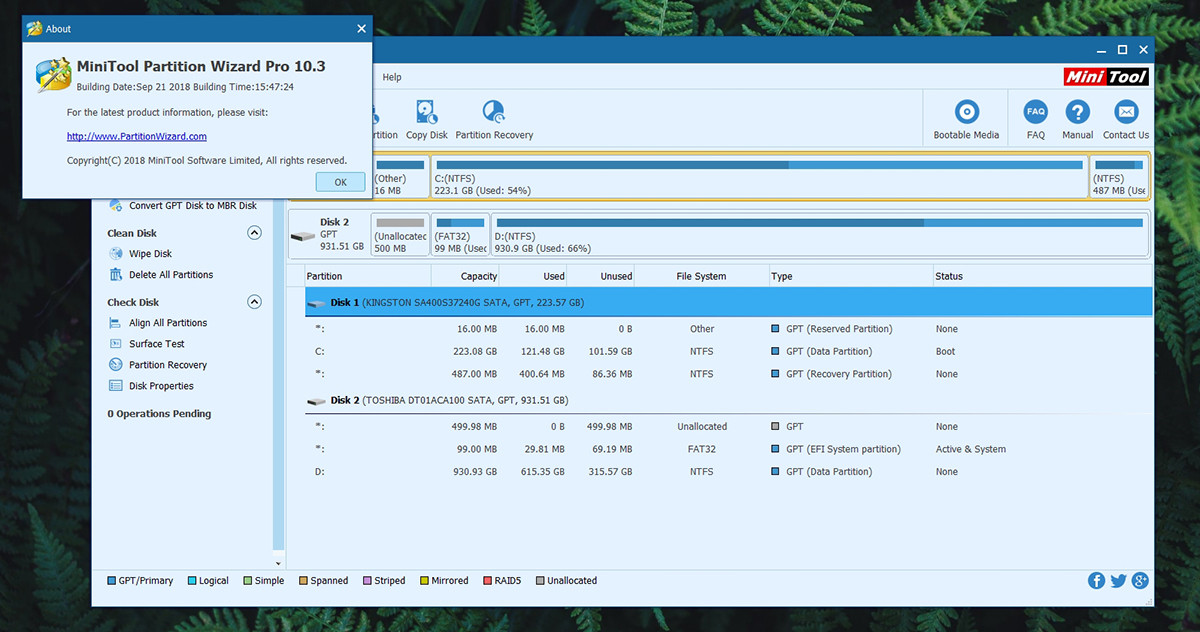This screenshot has width=1200, height=632.
Task: Click the Unallocated legend swatch
Action: (x=541, y=580)
